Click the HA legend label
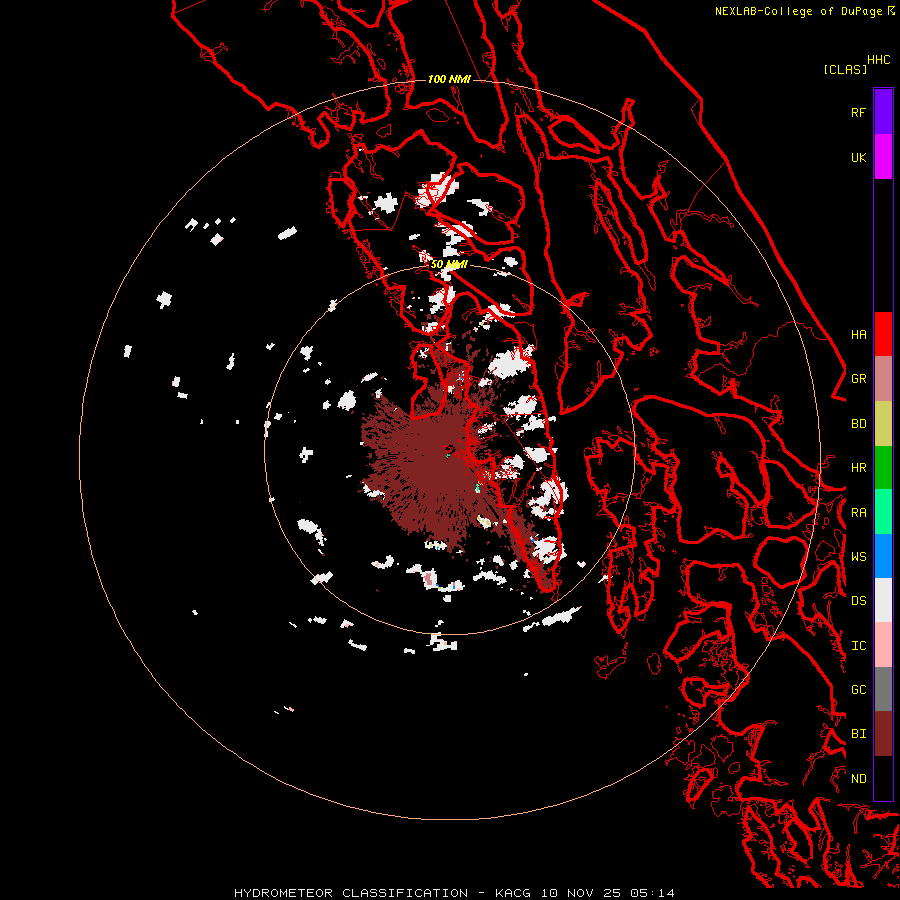Image resolution: width=900 pixels, height=900 pixels. click(858, 335)
